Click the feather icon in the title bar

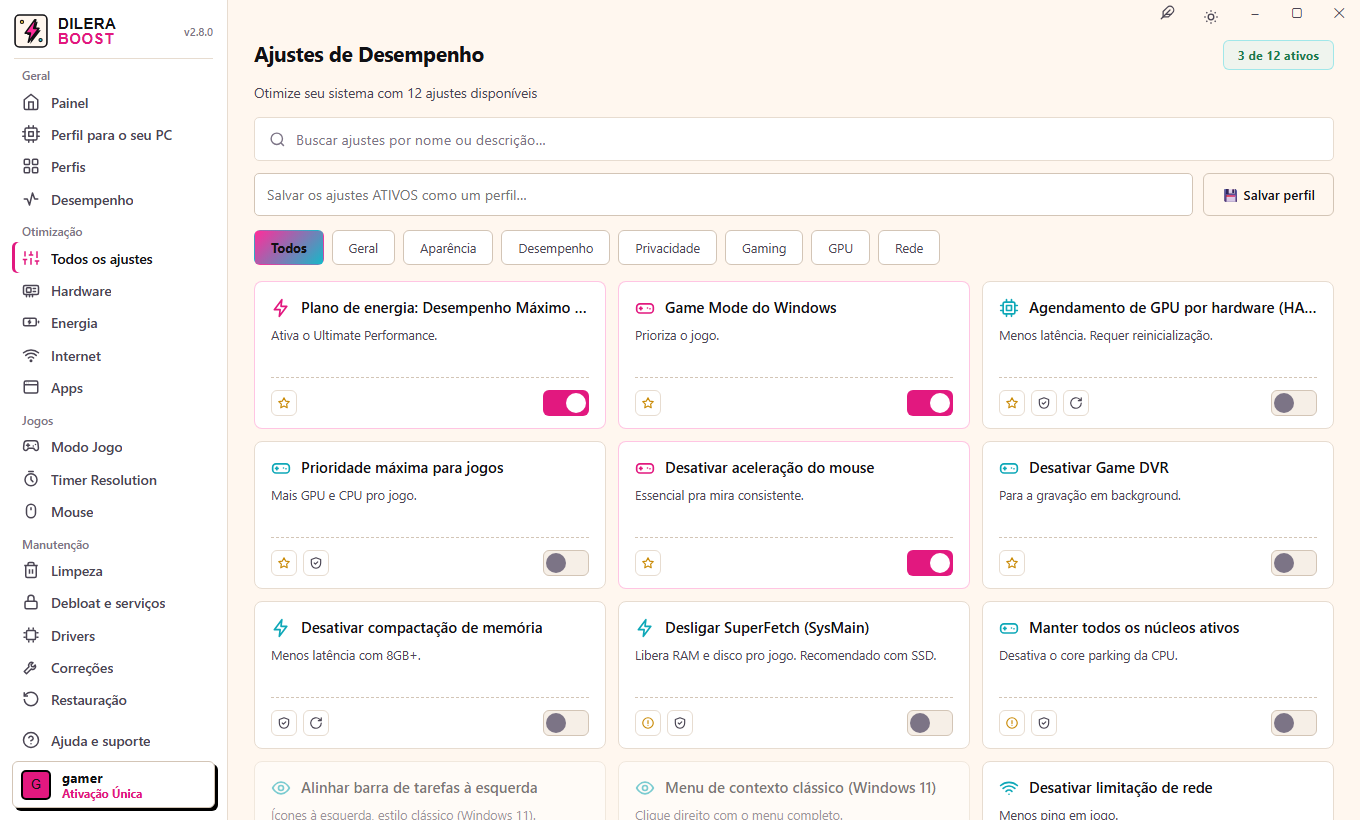pyautogui.click(x=1167, y=14)
